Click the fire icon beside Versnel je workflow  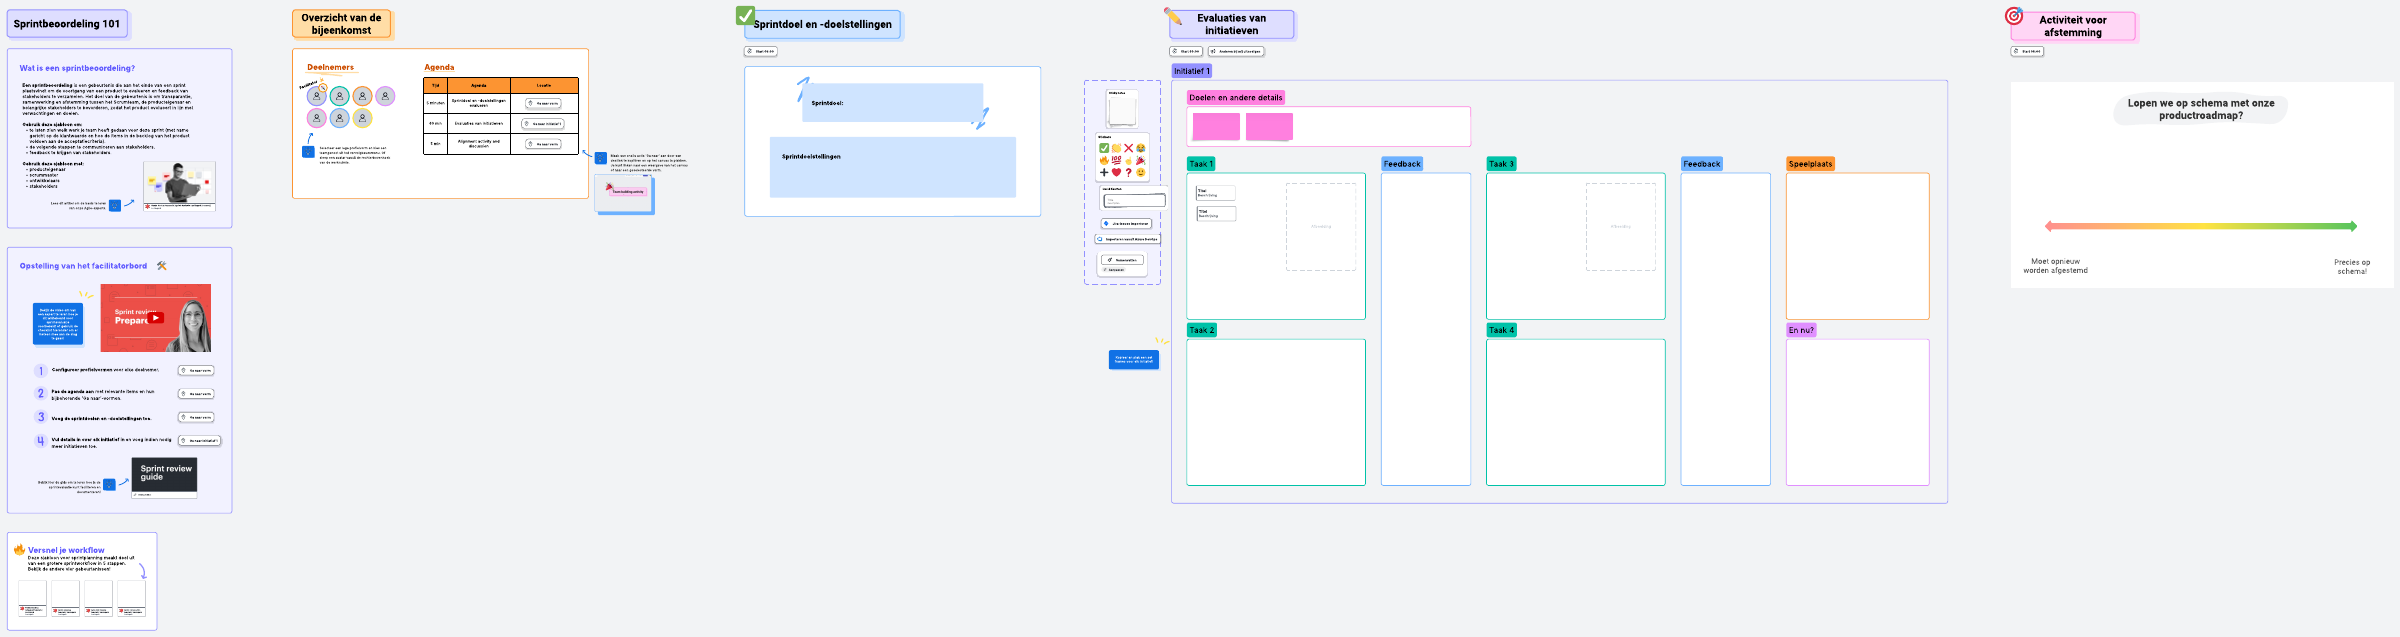point(19,549)
